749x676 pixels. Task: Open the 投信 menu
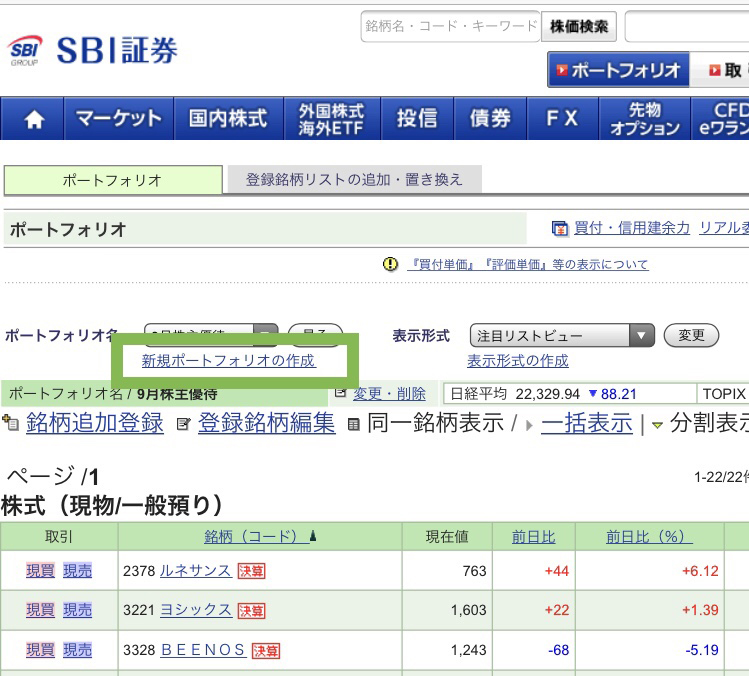(x=417, y=118)
